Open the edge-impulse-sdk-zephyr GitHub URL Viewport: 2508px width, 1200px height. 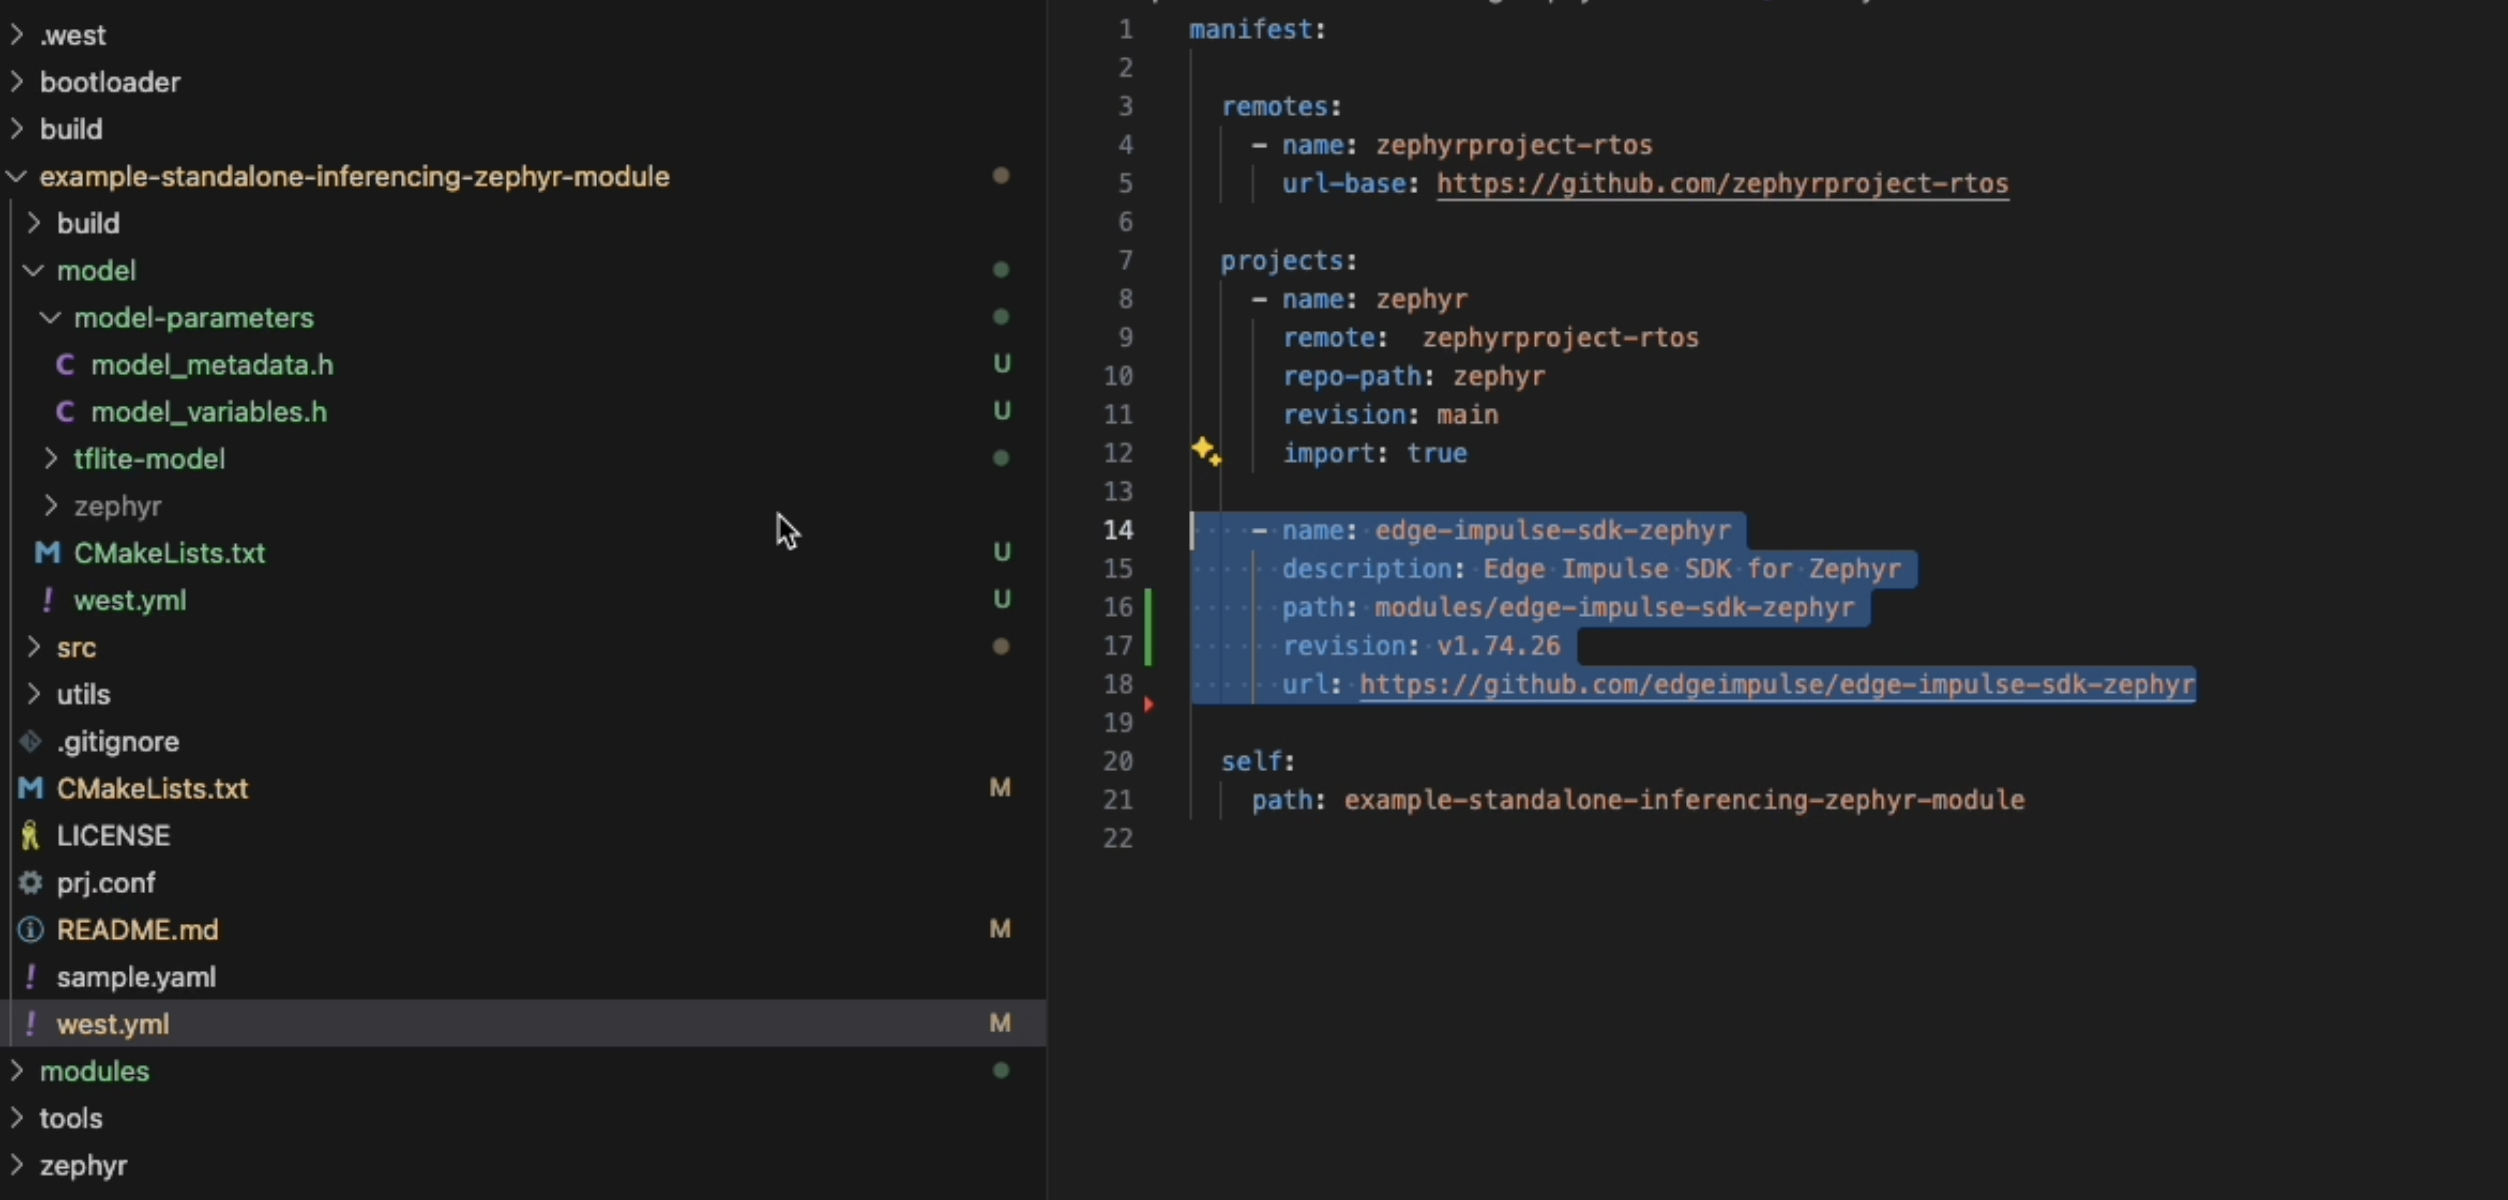(1776, 685)
